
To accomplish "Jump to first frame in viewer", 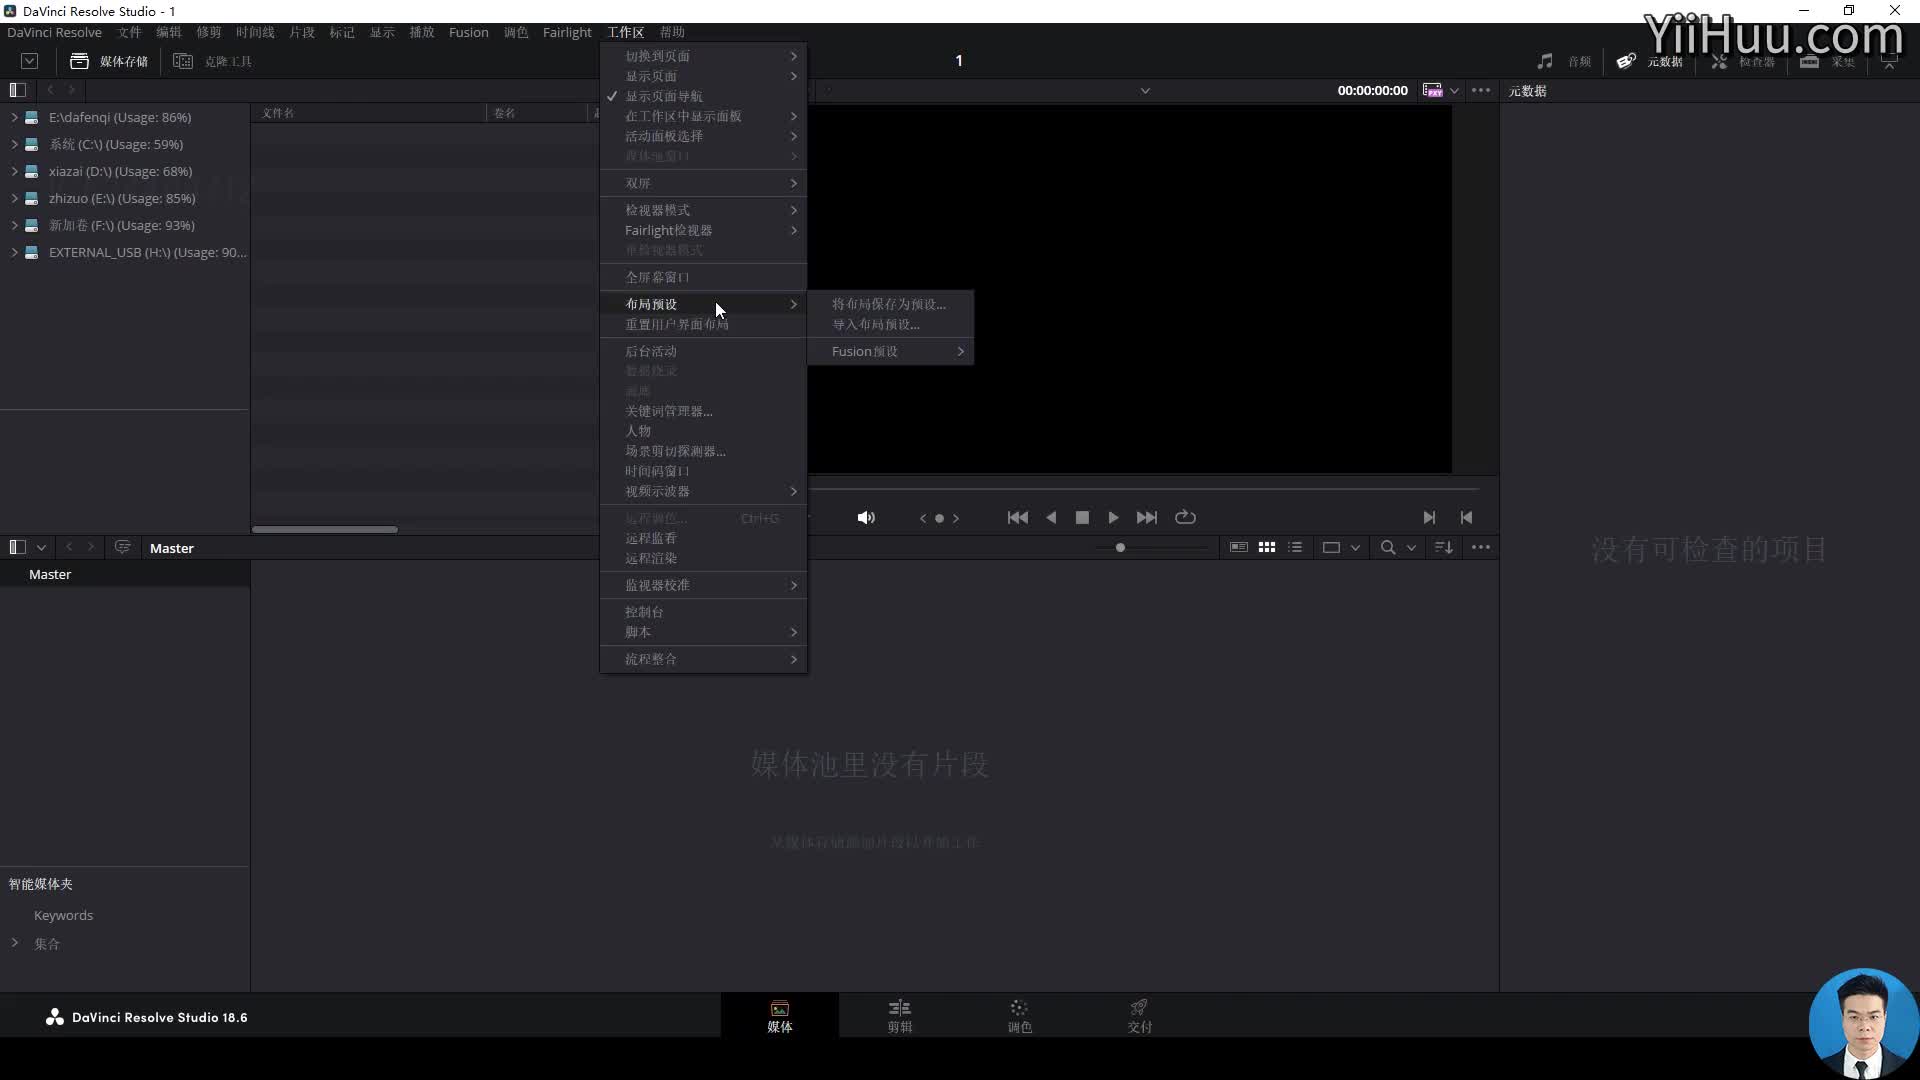I will pyautogui.click(x=1017, y=517).
